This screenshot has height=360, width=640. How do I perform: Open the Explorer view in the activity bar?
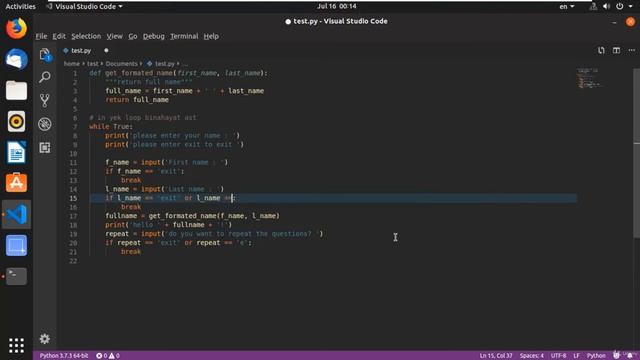click(45, 54)
